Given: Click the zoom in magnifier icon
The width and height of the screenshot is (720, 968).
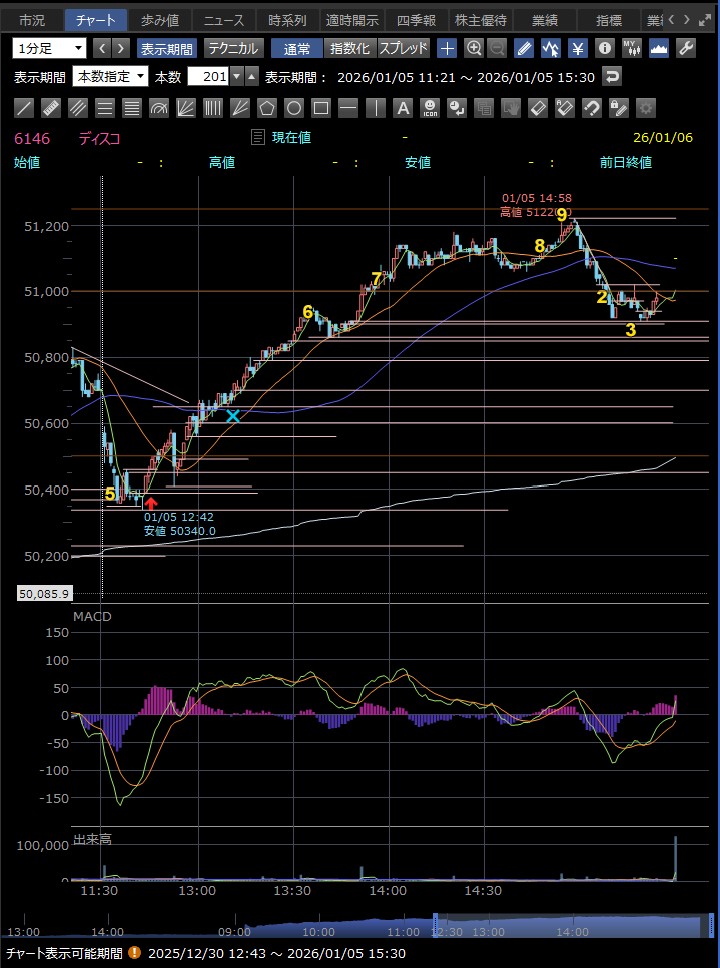Looking at the screenshot, I should click(473, 48).
